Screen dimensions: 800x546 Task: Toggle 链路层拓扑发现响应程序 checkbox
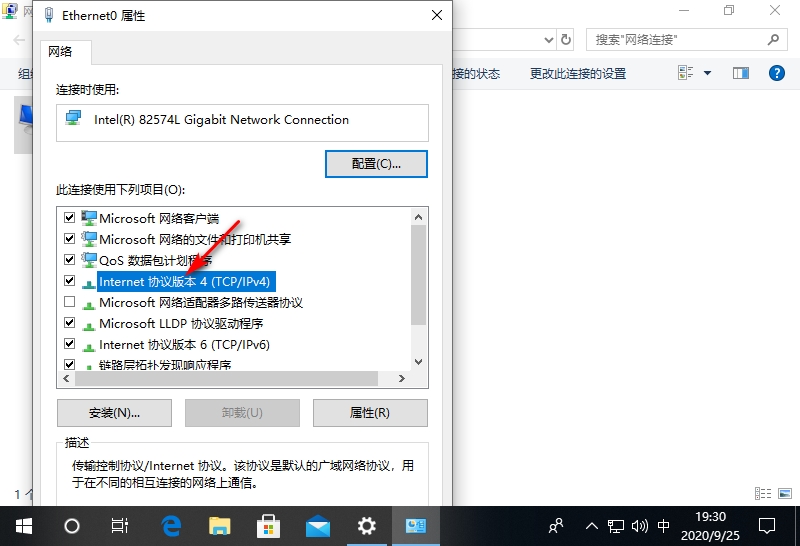pyautogui.click(x=69, y=364)
